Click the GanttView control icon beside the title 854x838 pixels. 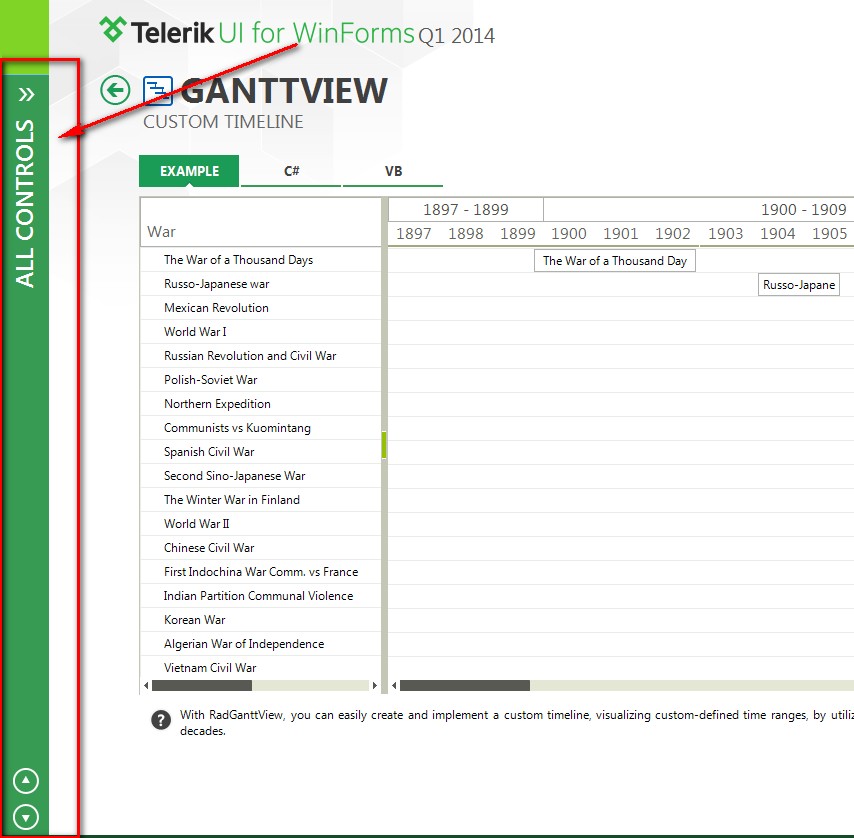[x=158, y=90]
